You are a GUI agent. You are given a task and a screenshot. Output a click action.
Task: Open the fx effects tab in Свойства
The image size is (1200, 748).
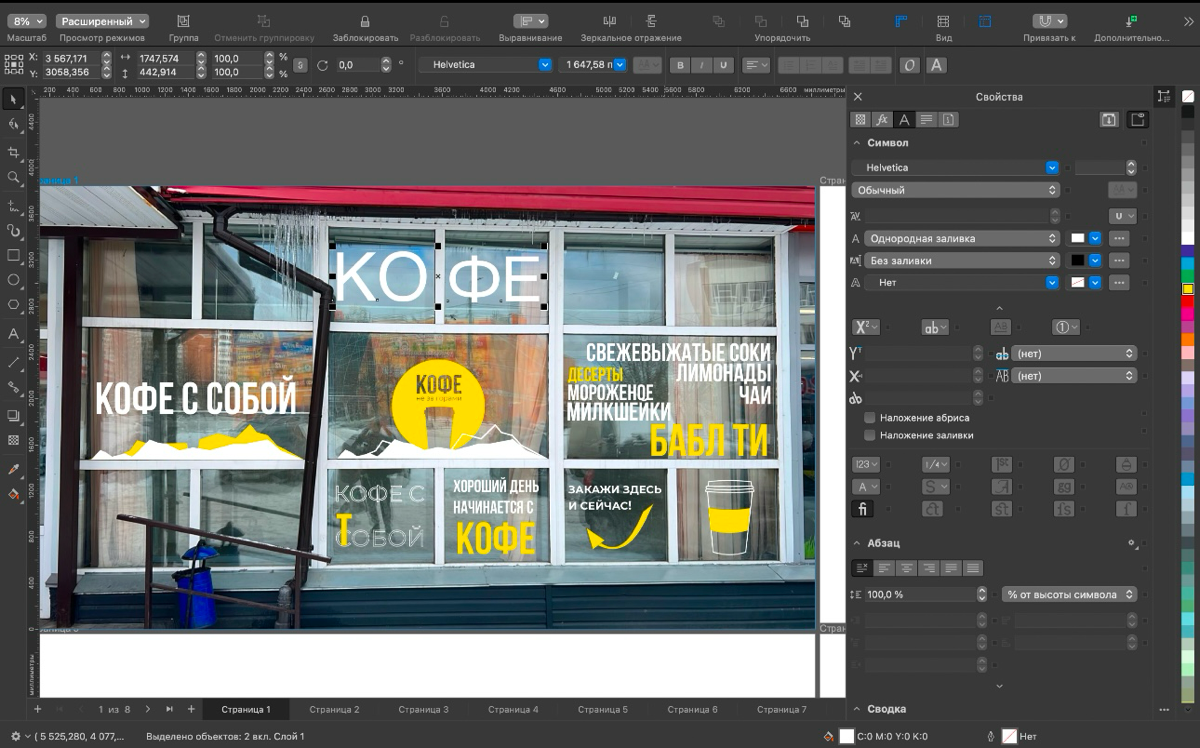882,119
